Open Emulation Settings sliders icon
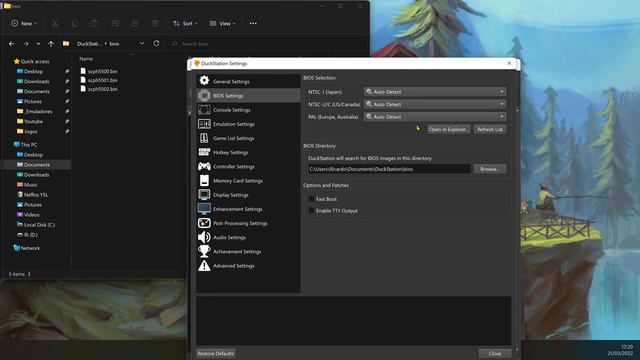 tap(204, 124)
